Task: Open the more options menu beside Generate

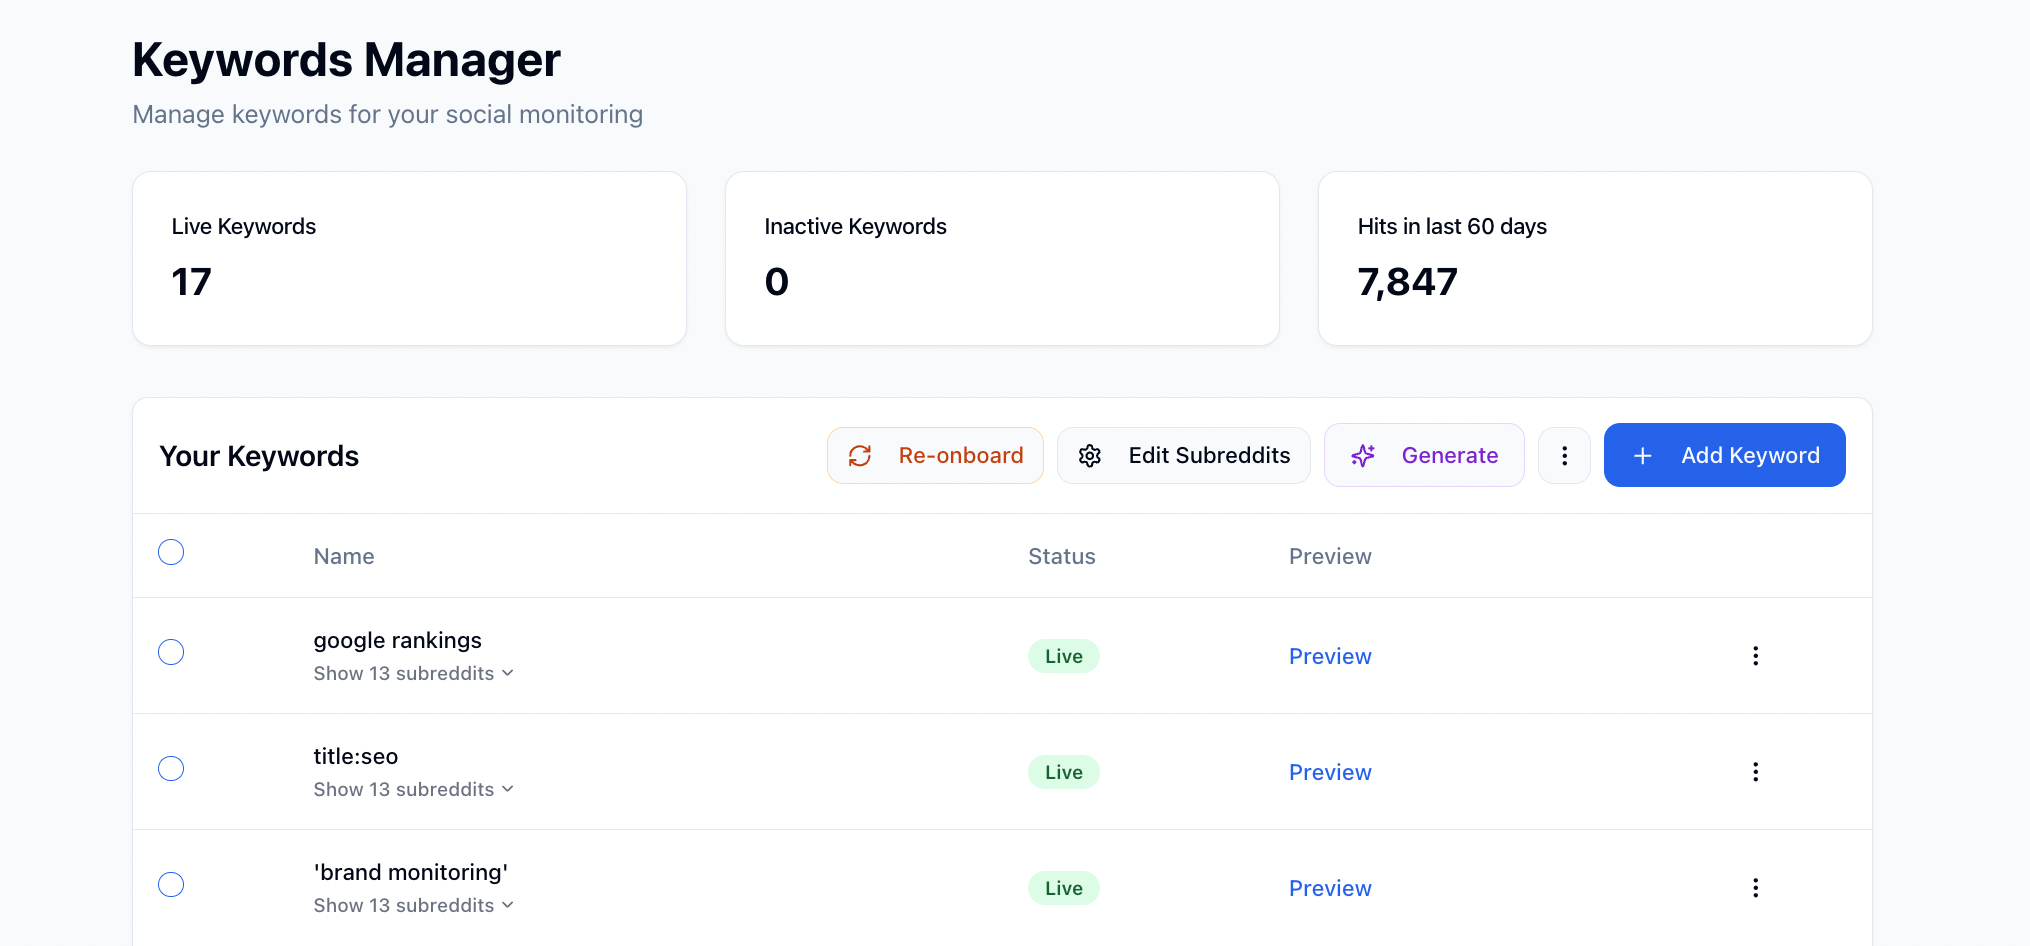Action: tap(1564, 455)
